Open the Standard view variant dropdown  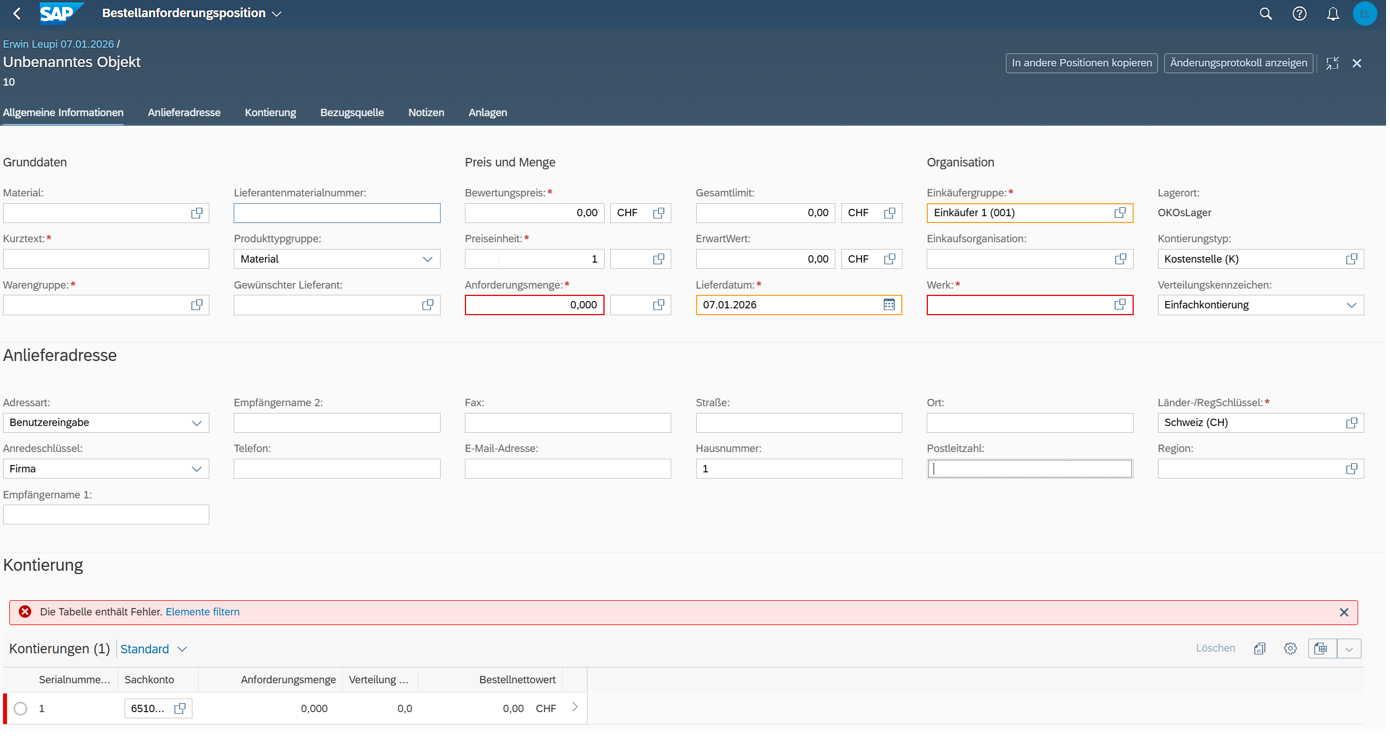pos(154,651)
